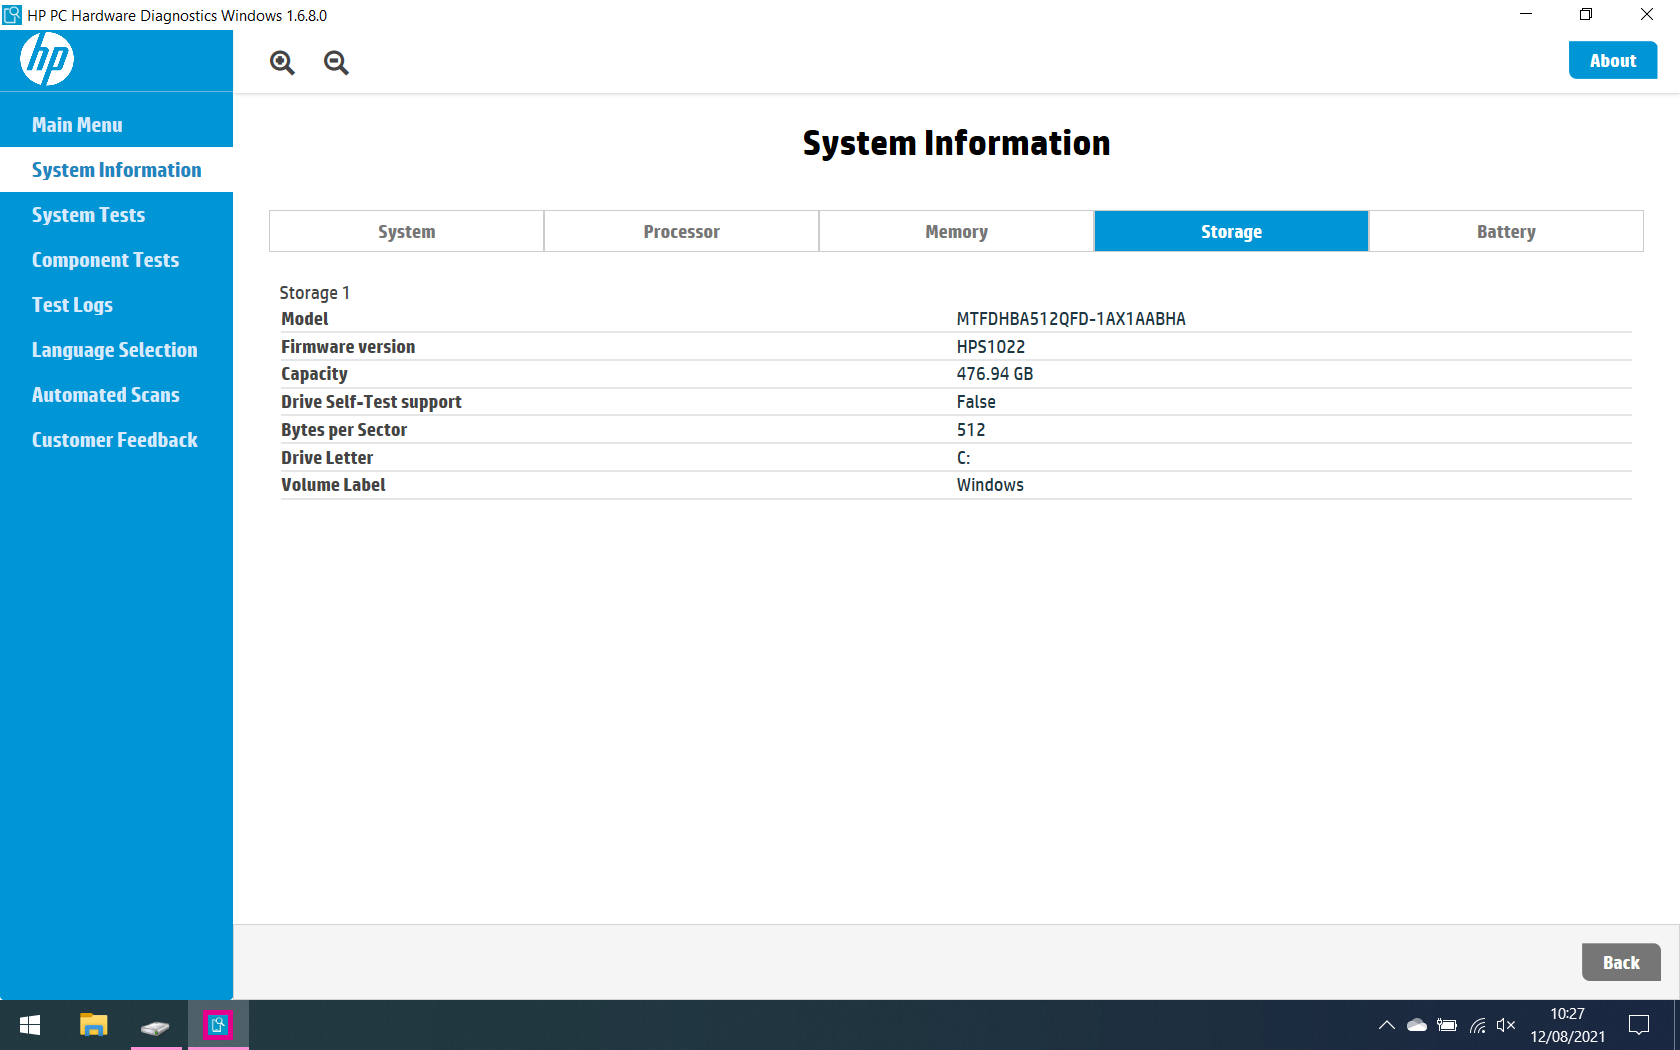Click the model value MTFDHBA512QFD-1AX1AABHA

pyautogui.click(x=1071, y=319)
